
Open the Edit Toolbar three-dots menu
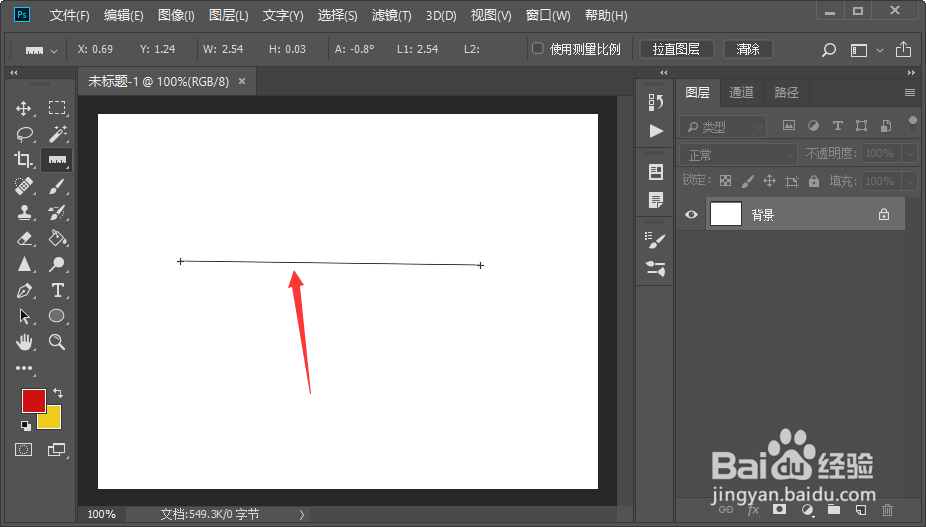[x=24, y=368]
